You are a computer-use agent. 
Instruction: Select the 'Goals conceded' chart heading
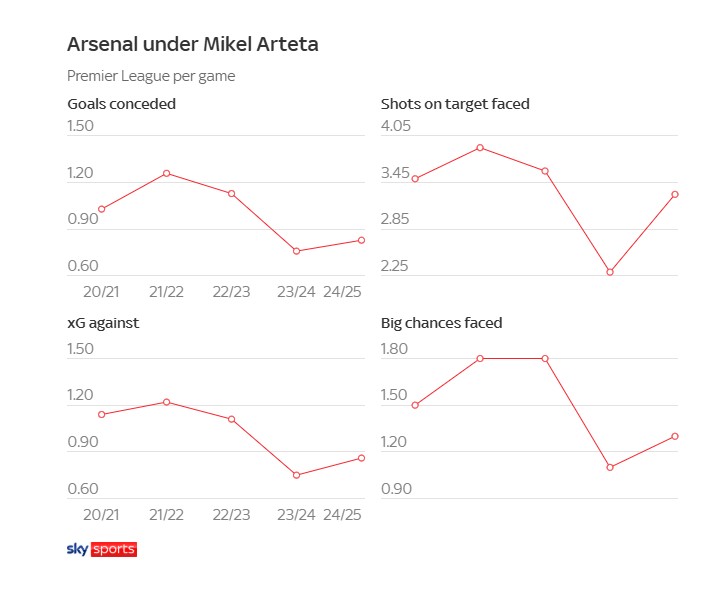(x=121, y=103)
